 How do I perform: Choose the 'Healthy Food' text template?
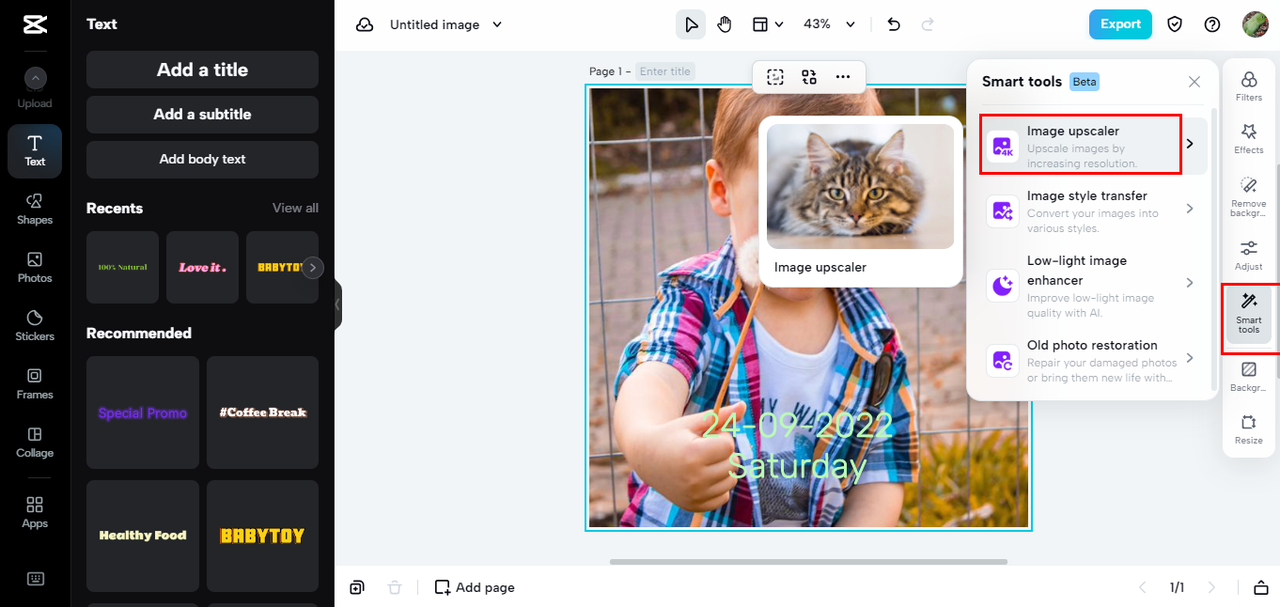tap(142, 536)
